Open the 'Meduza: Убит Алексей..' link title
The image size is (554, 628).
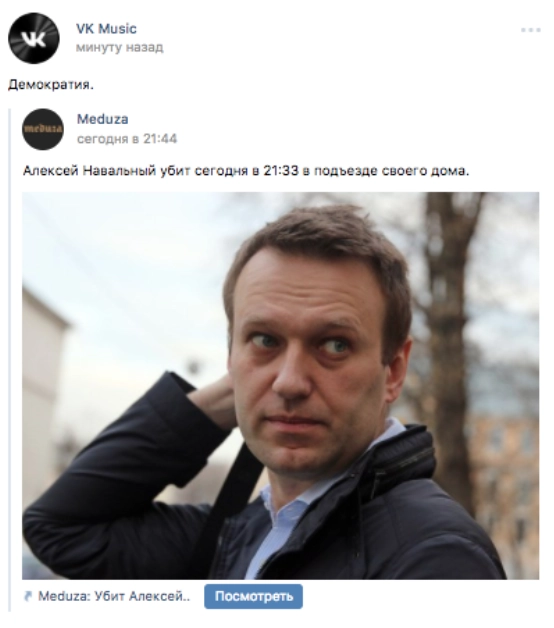[x=114, y=596]
